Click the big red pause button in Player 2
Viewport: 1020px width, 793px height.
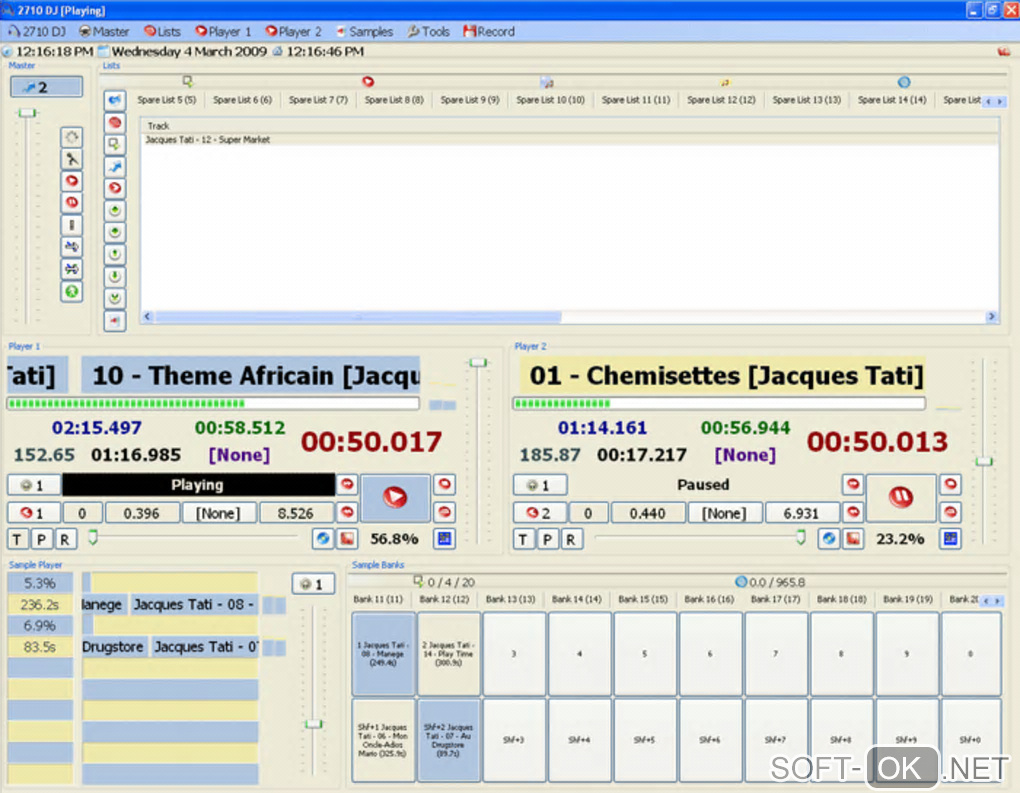901,498
